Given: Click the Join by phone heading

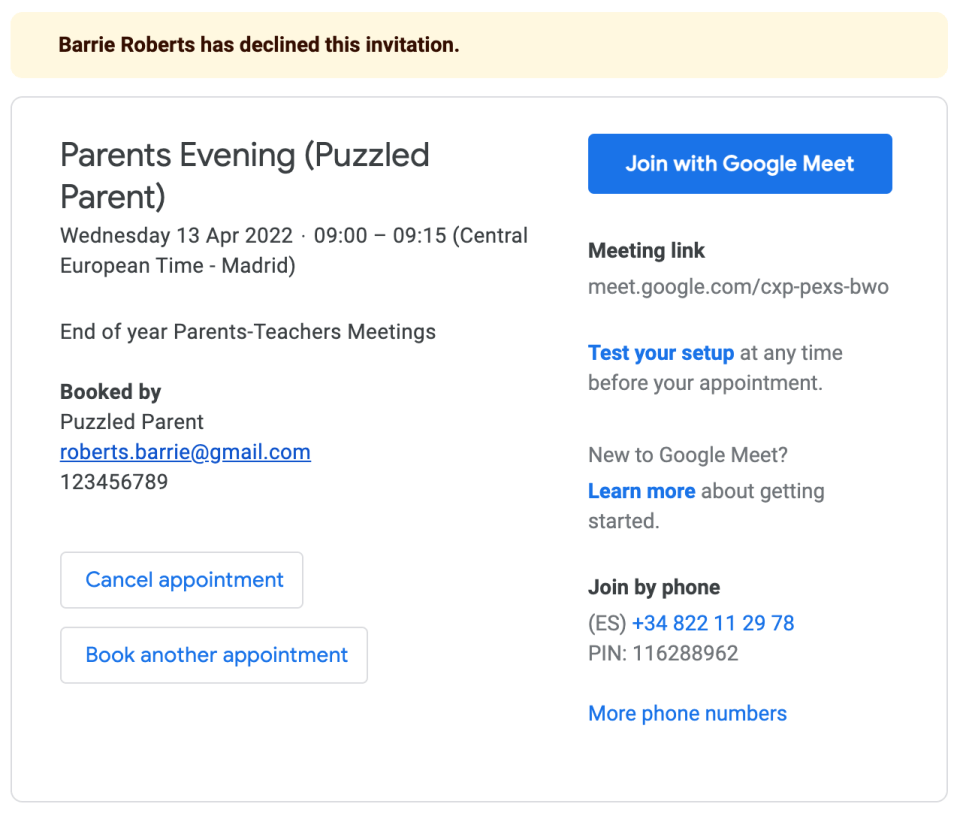Looking at the screenshot, I should [x=654, y=587].
